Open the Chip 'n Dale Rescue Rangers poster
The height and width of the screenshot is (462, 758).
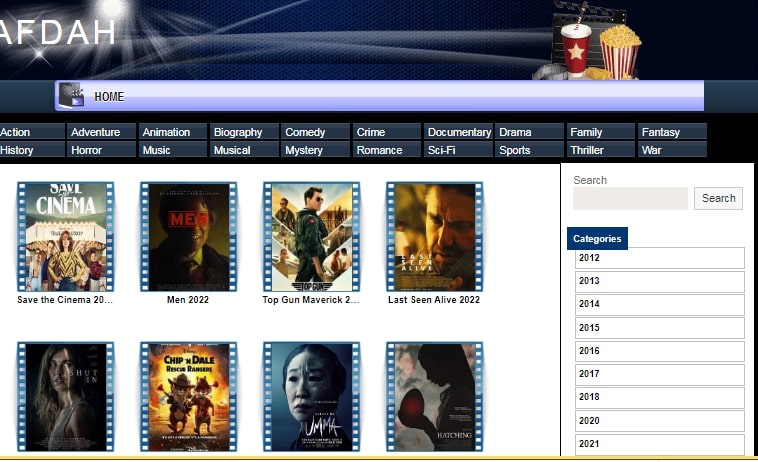(189, 397)
